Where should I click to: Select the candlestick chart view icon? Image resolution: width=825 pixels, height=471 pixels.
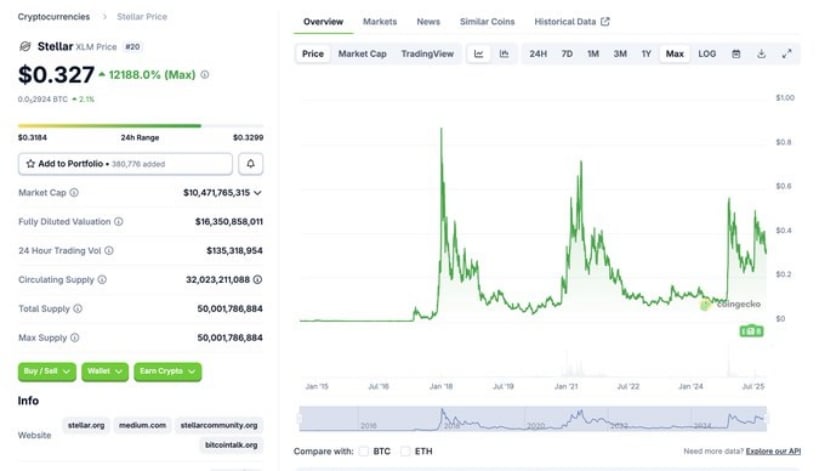pyautogui.click(x=504, y=54)
